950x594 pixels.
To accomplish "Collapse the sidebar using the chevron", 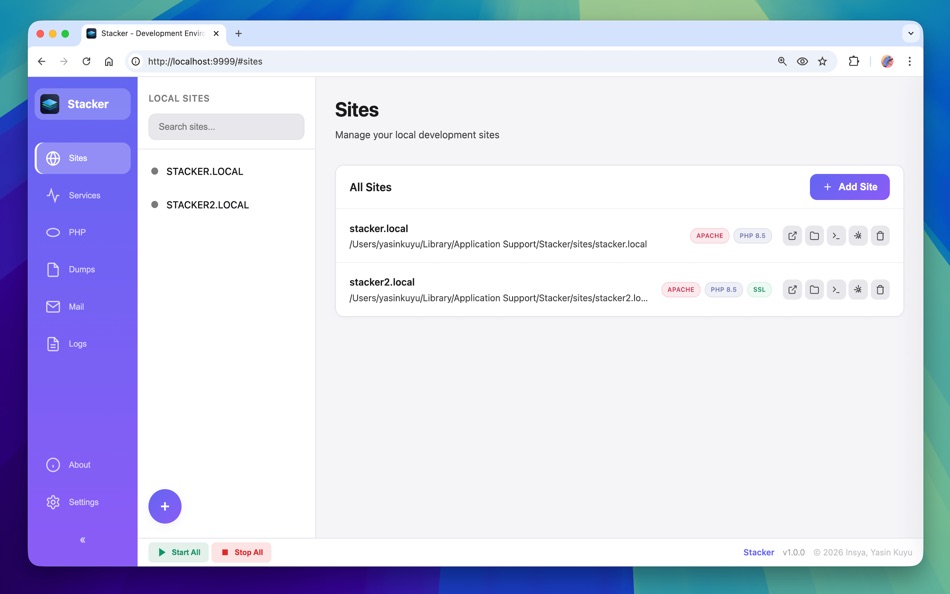I will click(x=82, y=539).
